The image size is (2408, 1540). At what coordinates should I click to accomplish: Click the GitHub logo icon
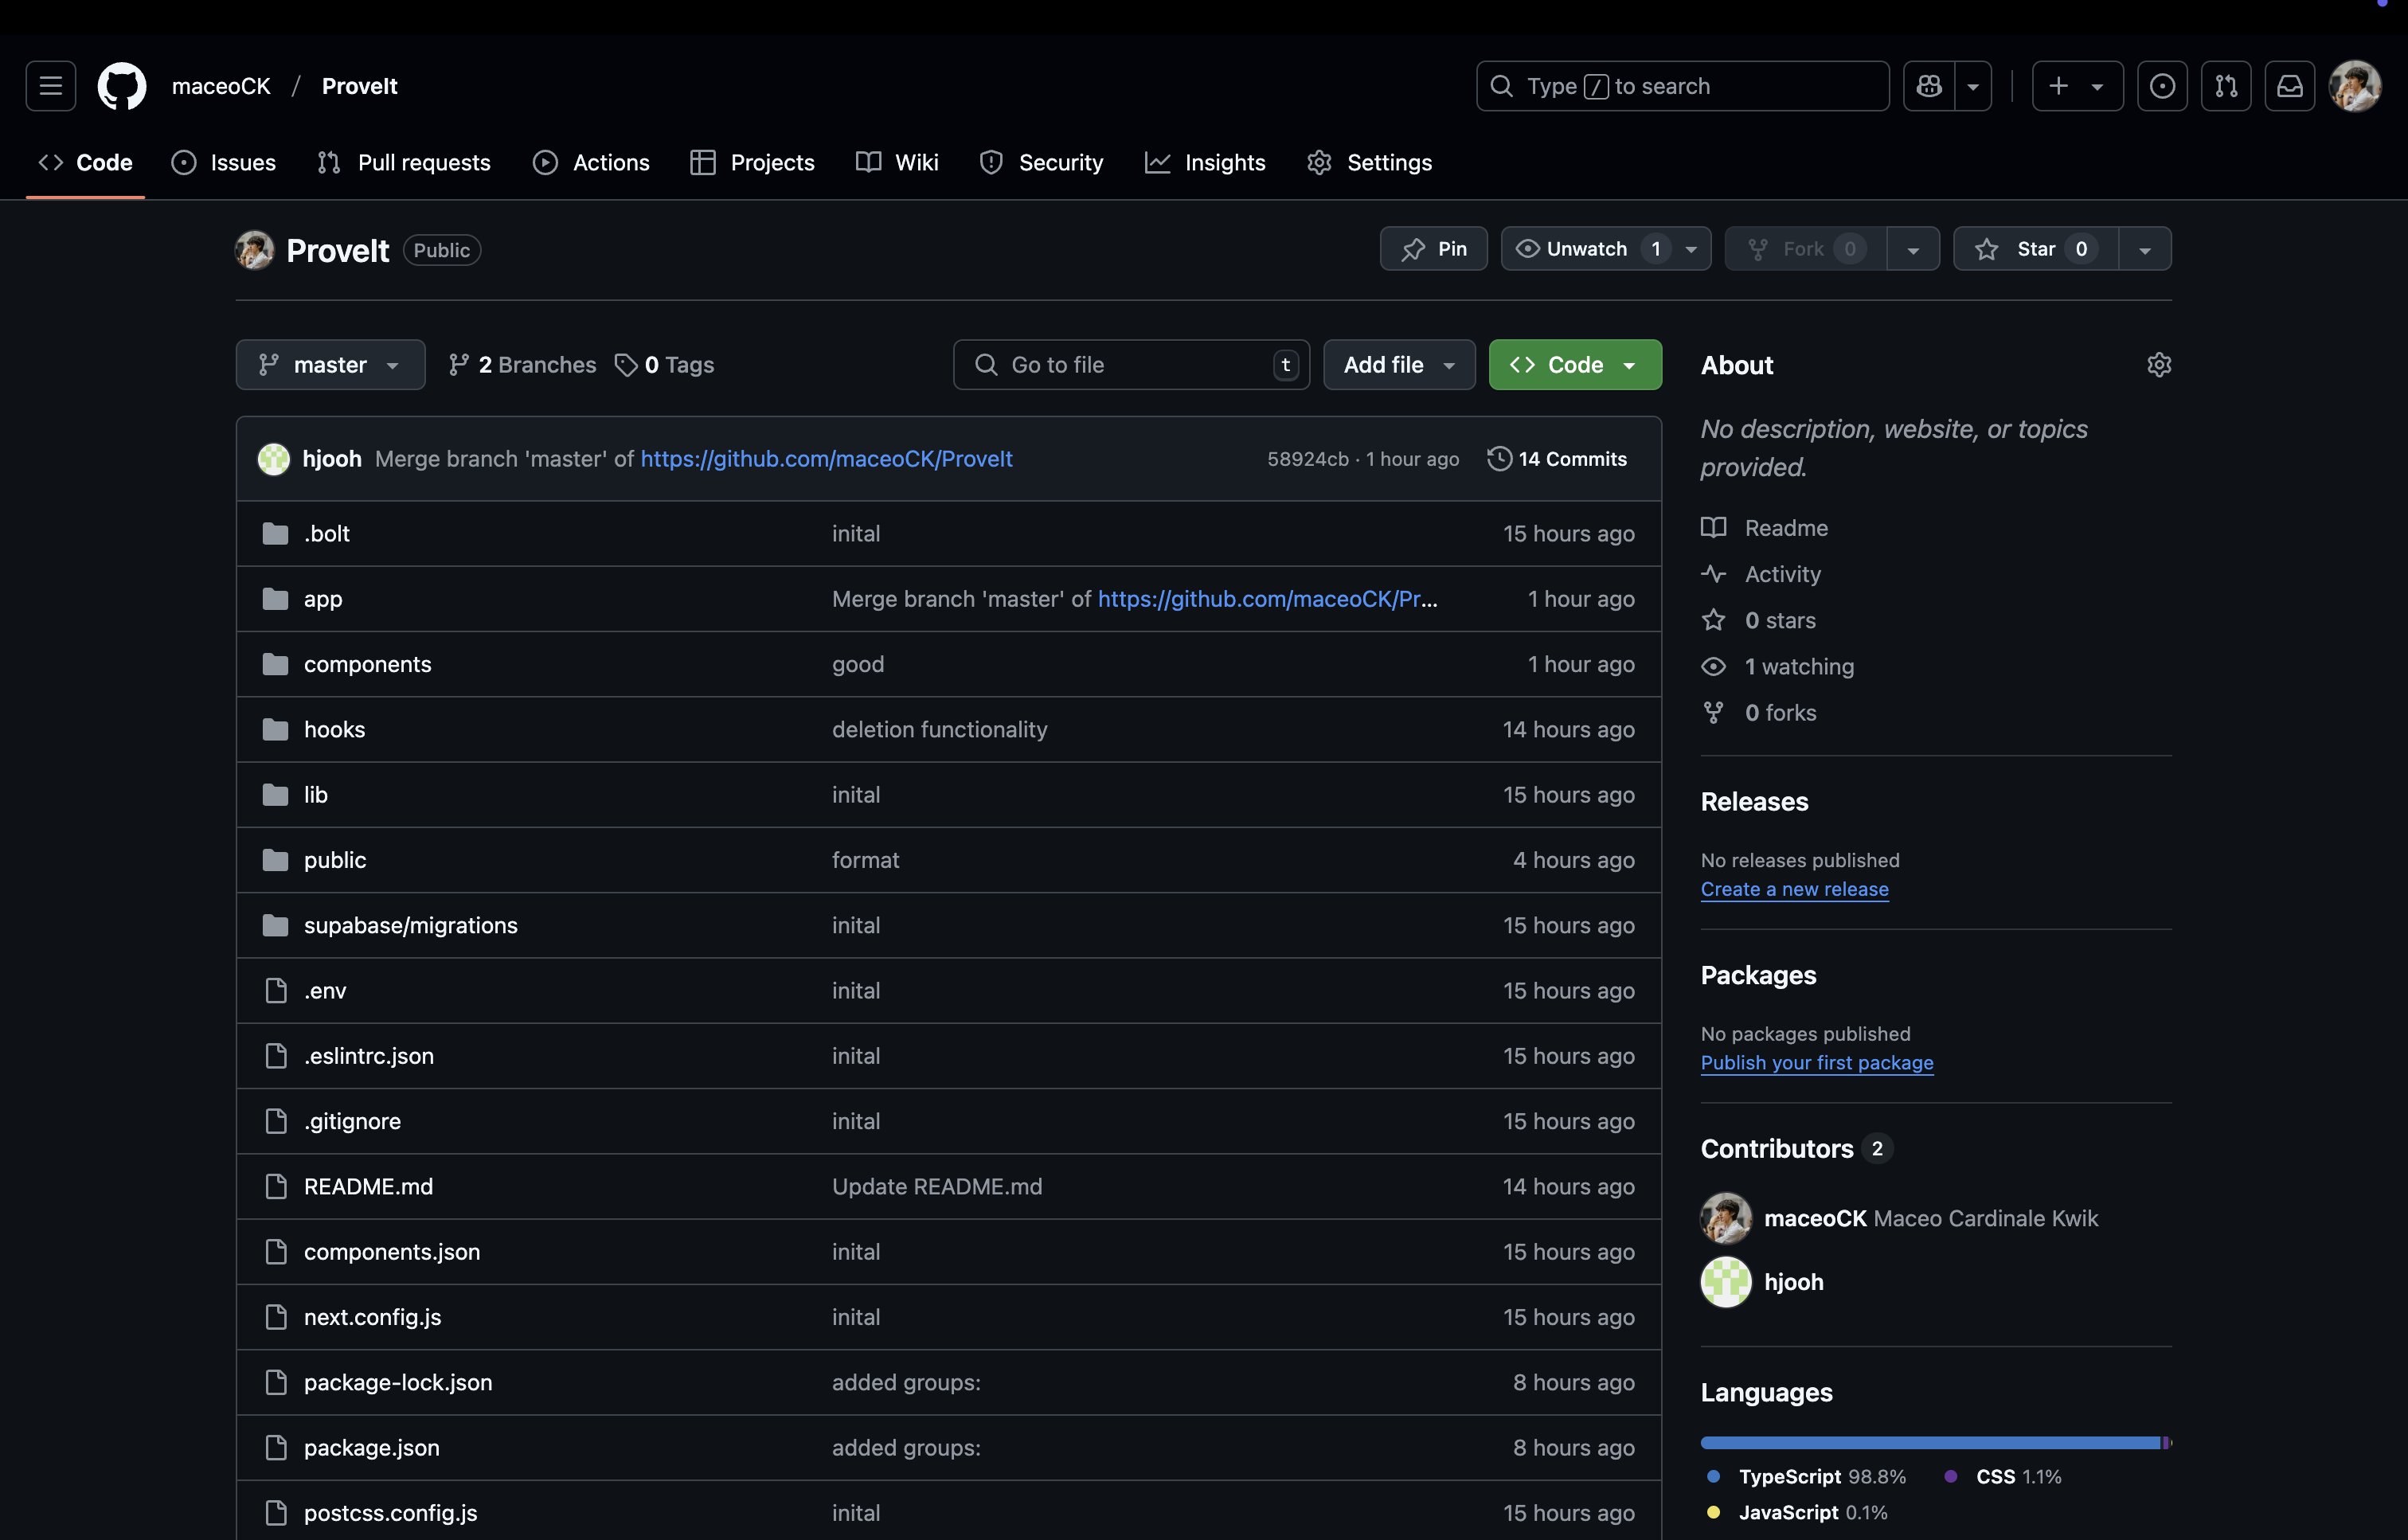[x=122, y=86]
